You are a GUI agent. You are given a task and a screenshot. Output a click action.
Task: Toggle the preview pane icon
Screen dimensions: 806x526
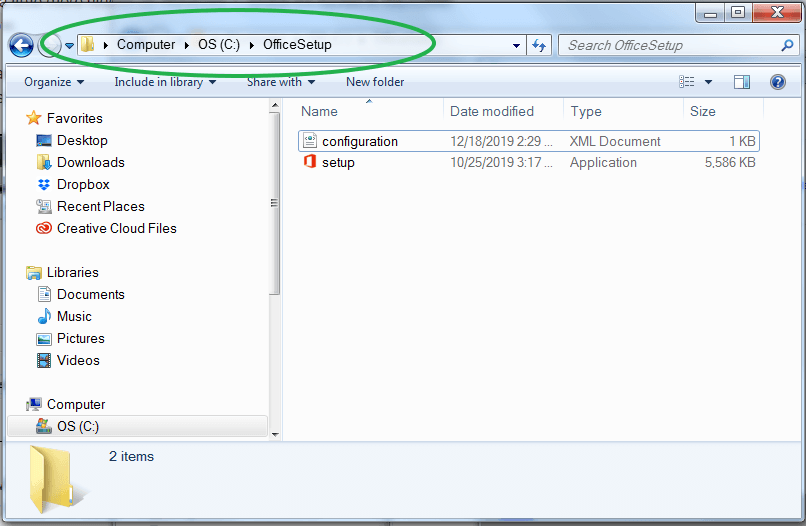pos(742,82)
